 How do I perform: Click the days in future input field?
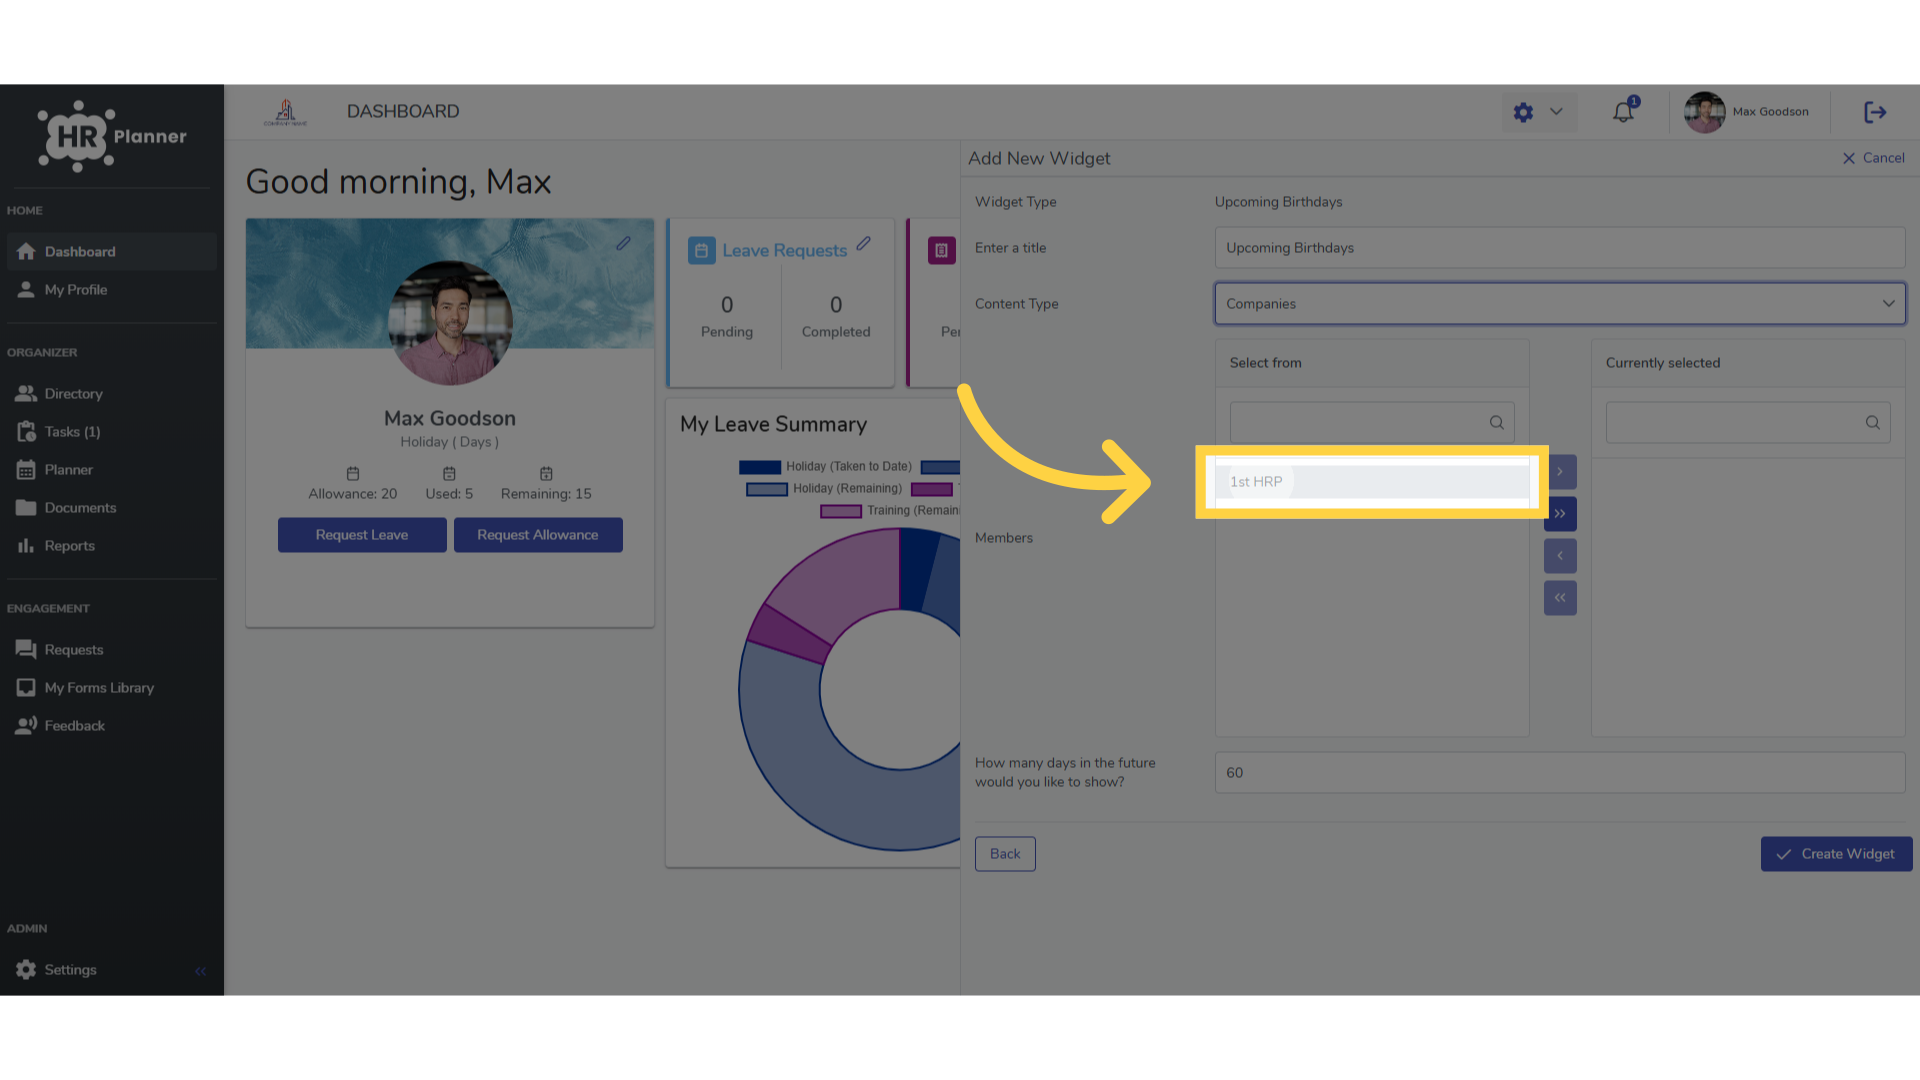click(1560, 772)
